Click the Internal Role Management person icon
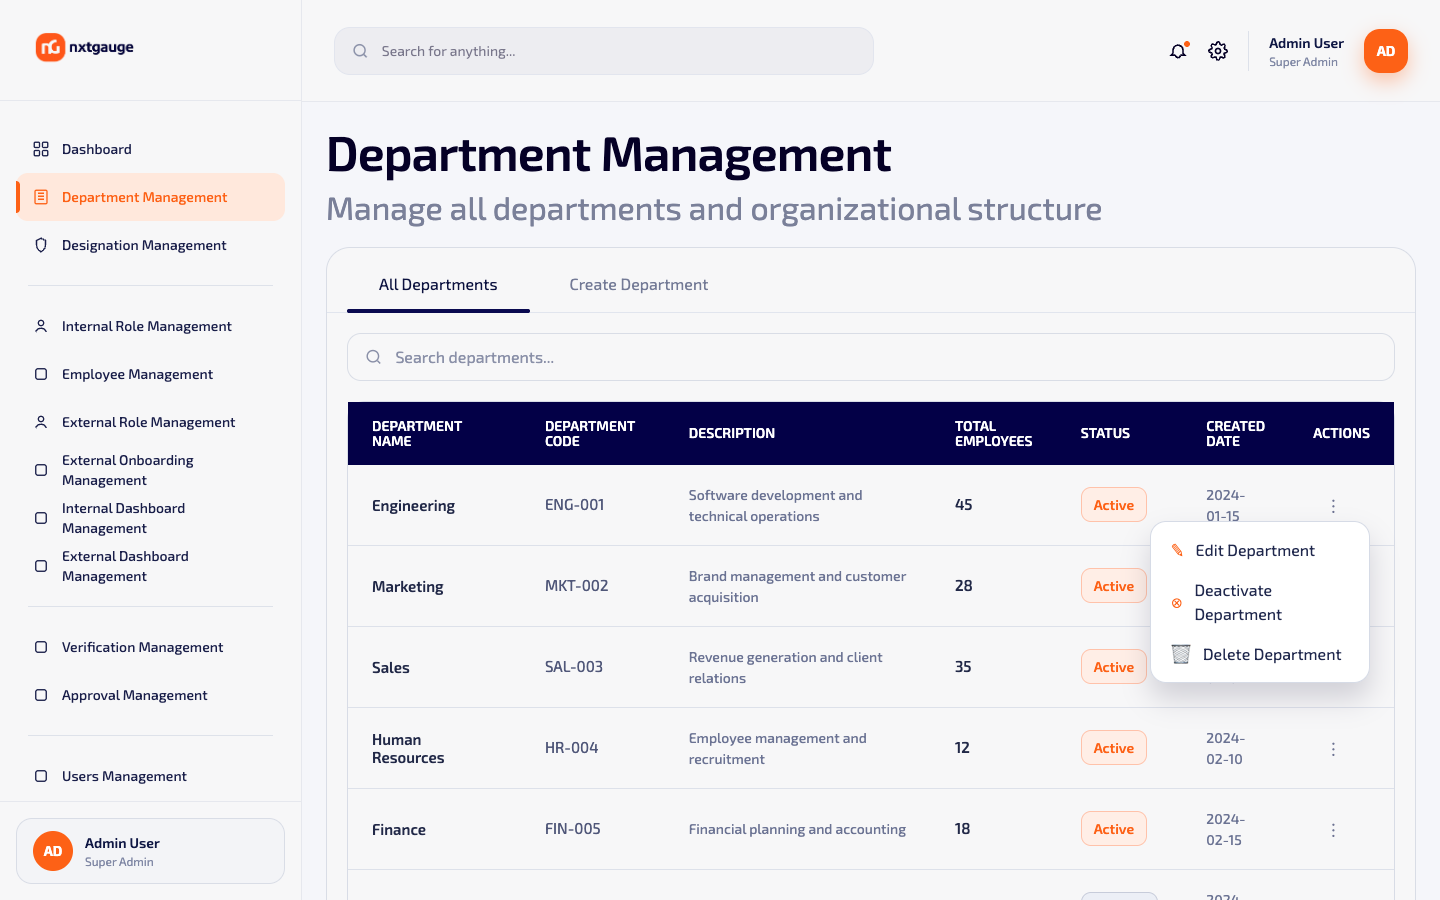 click(41, 326)
